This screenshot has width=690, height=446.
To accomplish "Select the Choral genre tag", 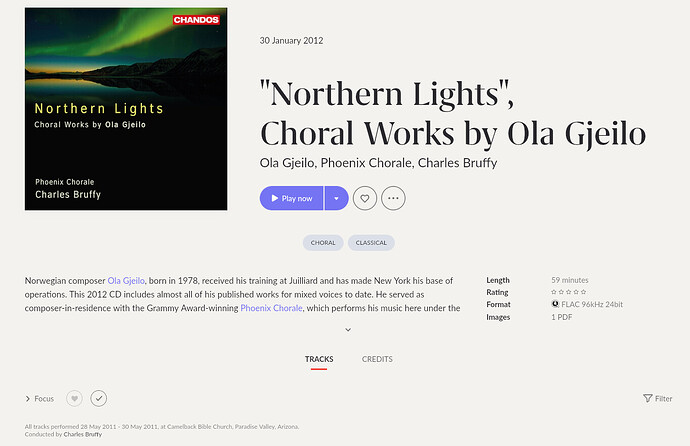I will pyautogui.click(x=323, y=243).
